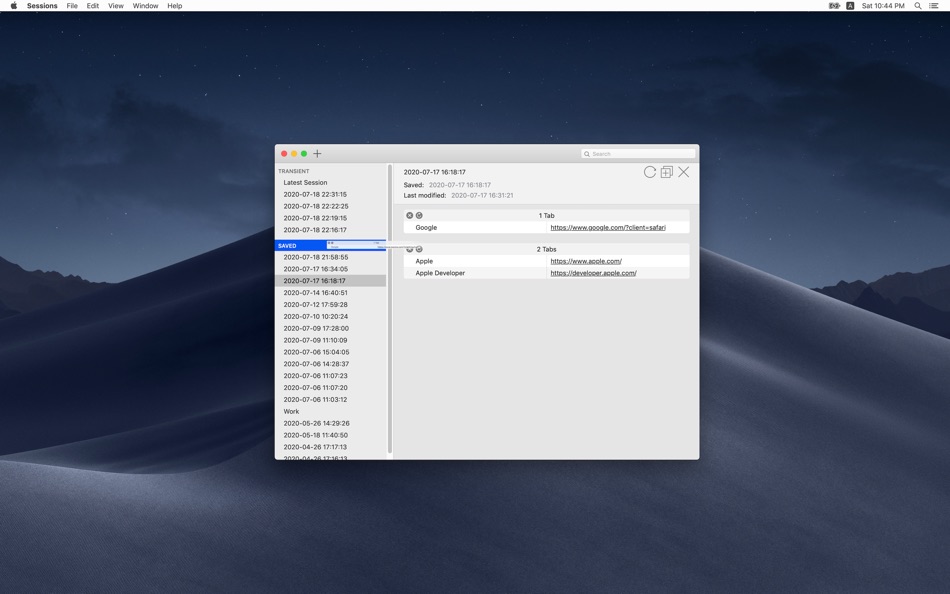The width and height of the screenshot is (950, 594).
Task: Click the Saved date value in details header
Action: [x=460, y=185]
